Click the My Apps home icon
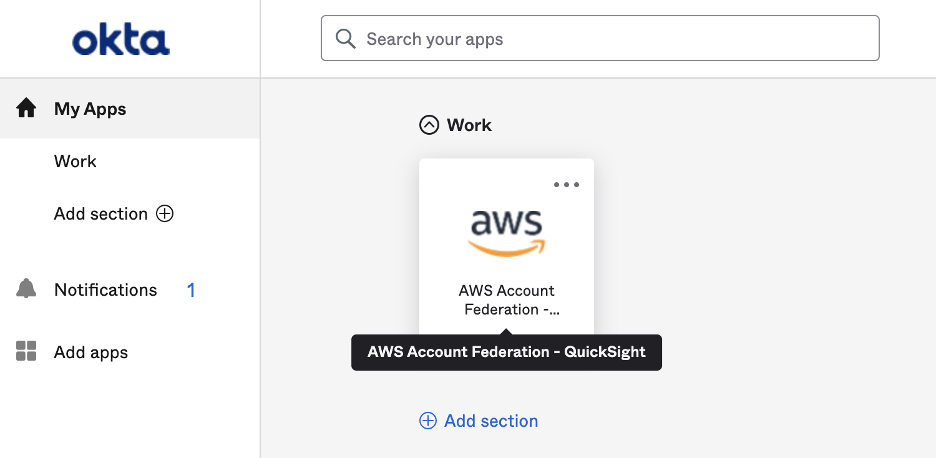Viewport: 936px width, 458px height. pos(26,109)
